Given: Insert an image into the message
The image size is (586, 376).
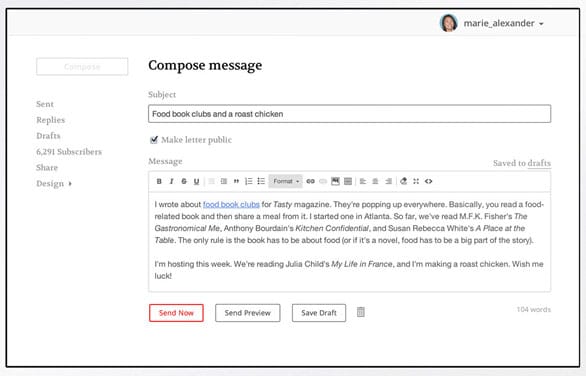Looking at the screenshot, I should pyautogui.click(x=335, y=181).
